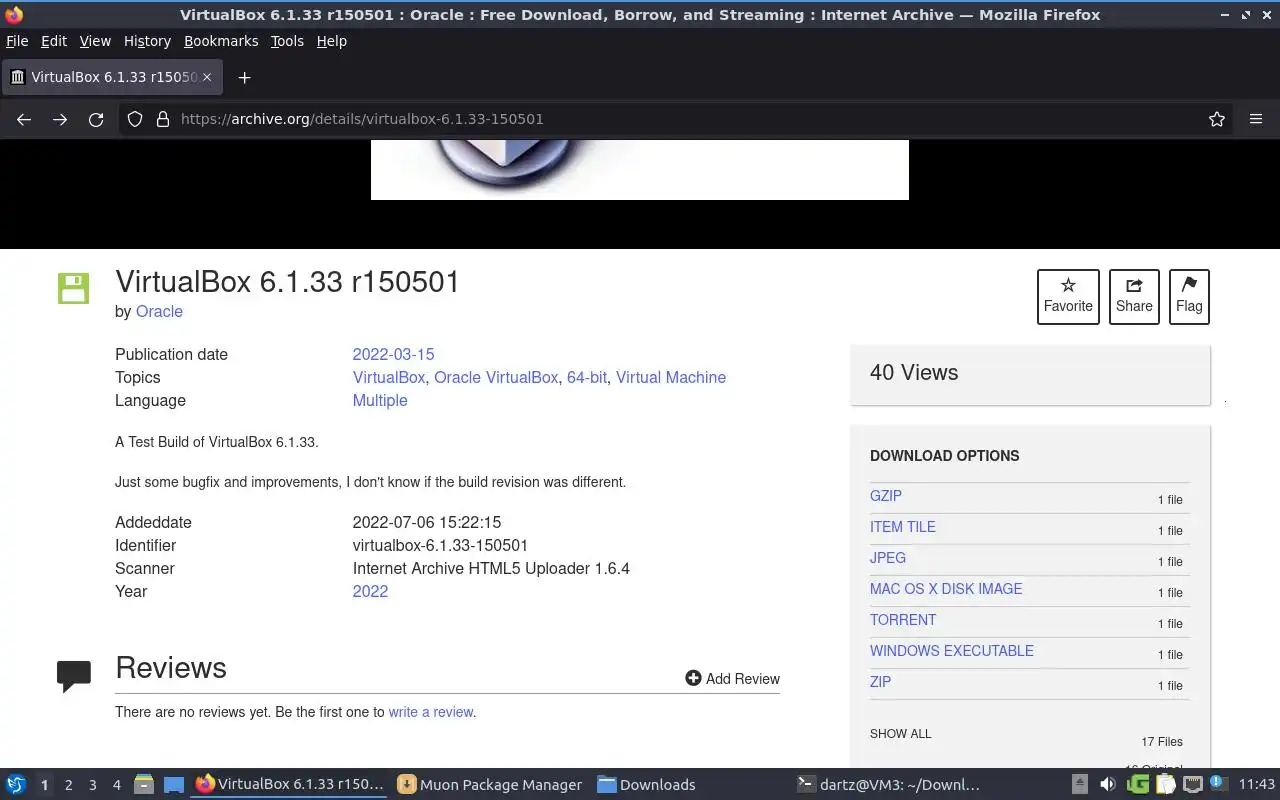The image size is (1280, 800).
Task: Click the removable media eject tray icon
Action: point(1079,785)
